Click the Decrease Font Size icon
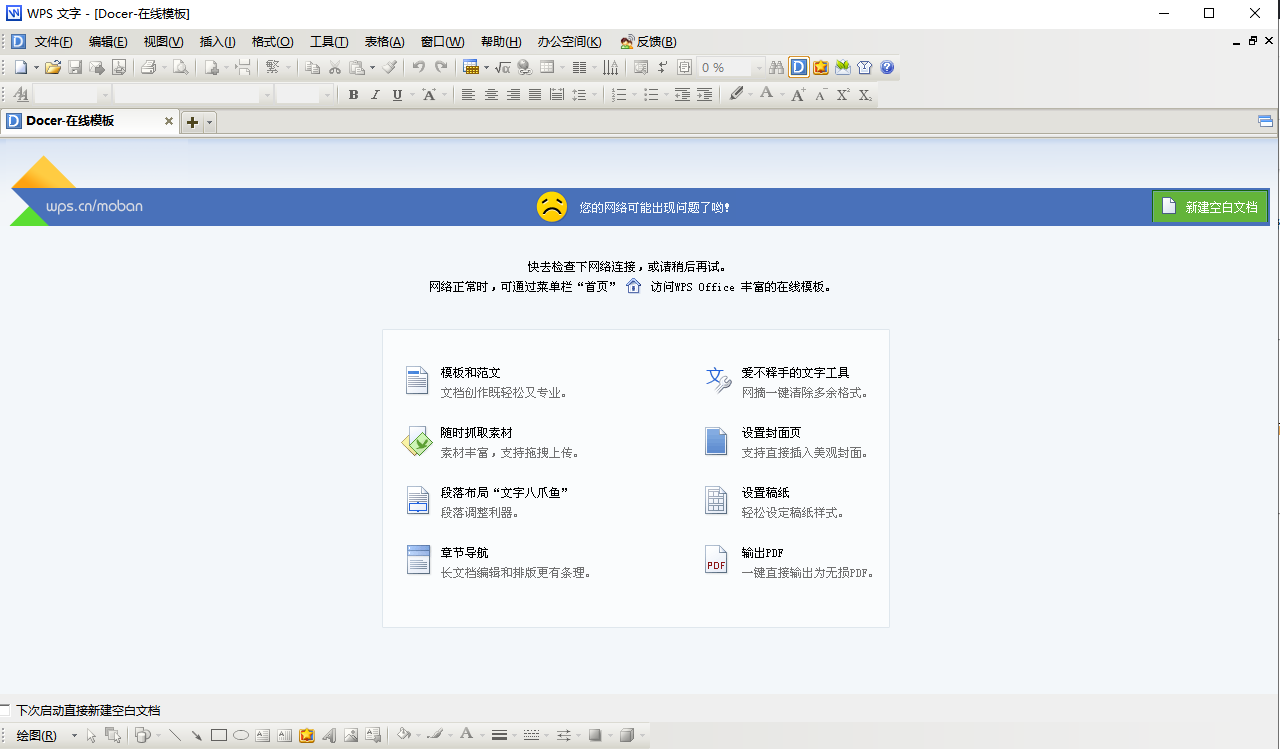 (x=821, y=94)
